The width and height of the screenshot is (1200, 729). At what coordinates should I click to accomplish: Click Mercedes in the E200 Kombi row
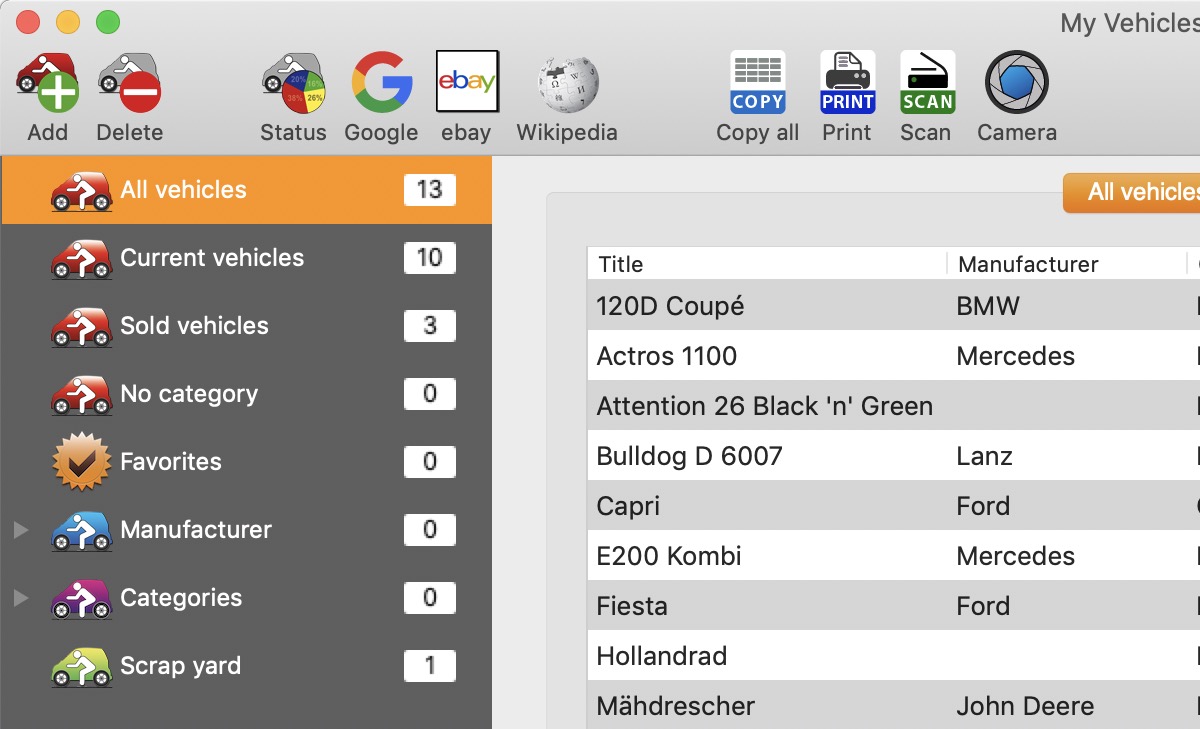1016,556
